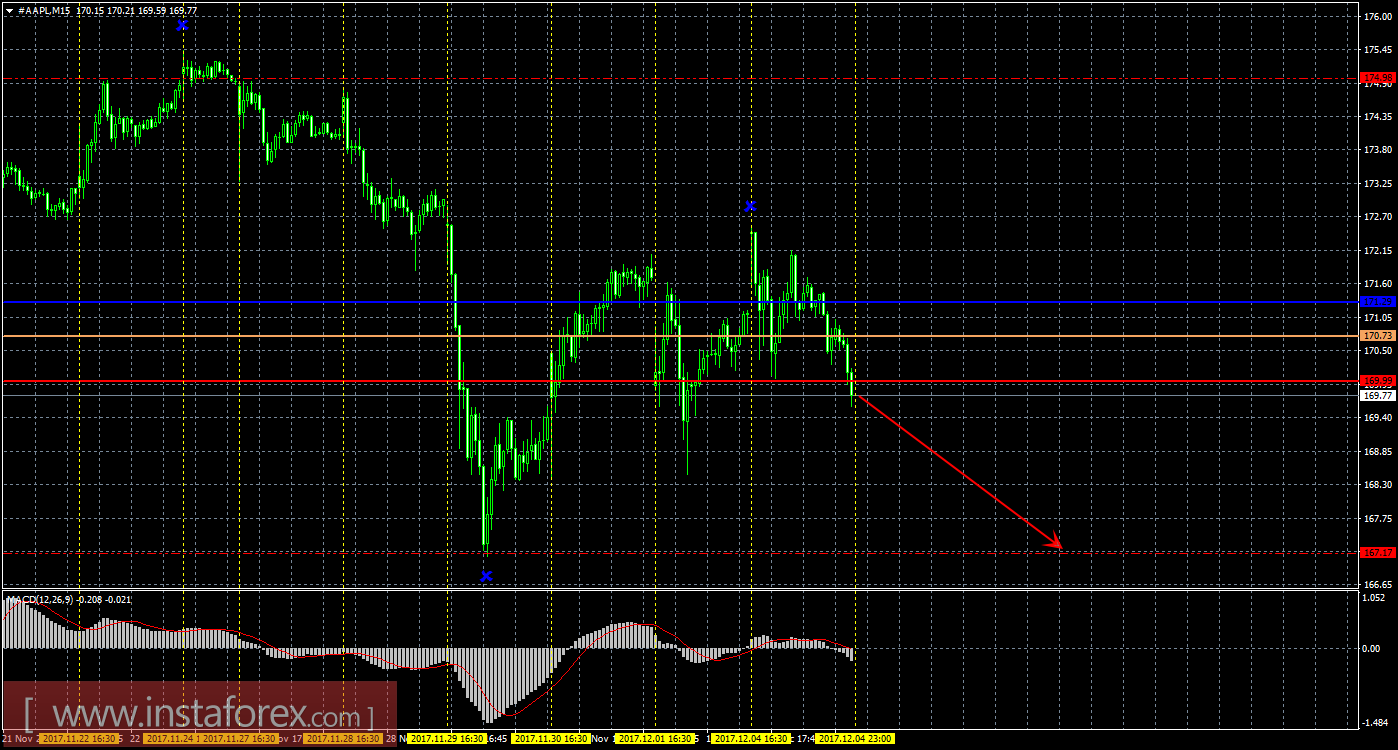Image resolution: width=1398 pixels, height=750 pixels.
Task: Click the 167.75 value on price scale
Action: coord(1379,518)
